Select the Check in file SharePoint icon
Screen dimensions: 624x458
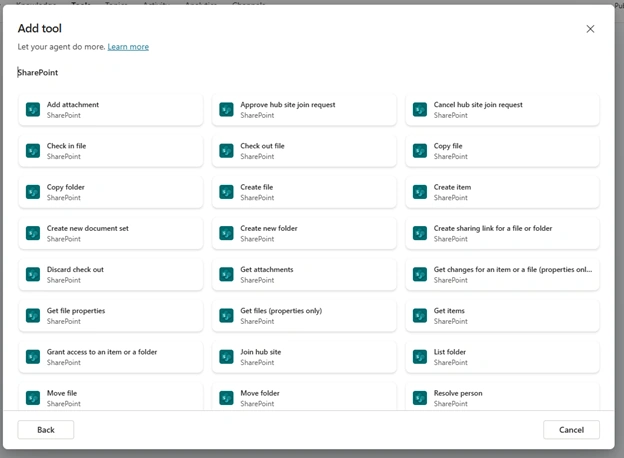[33, 151]
